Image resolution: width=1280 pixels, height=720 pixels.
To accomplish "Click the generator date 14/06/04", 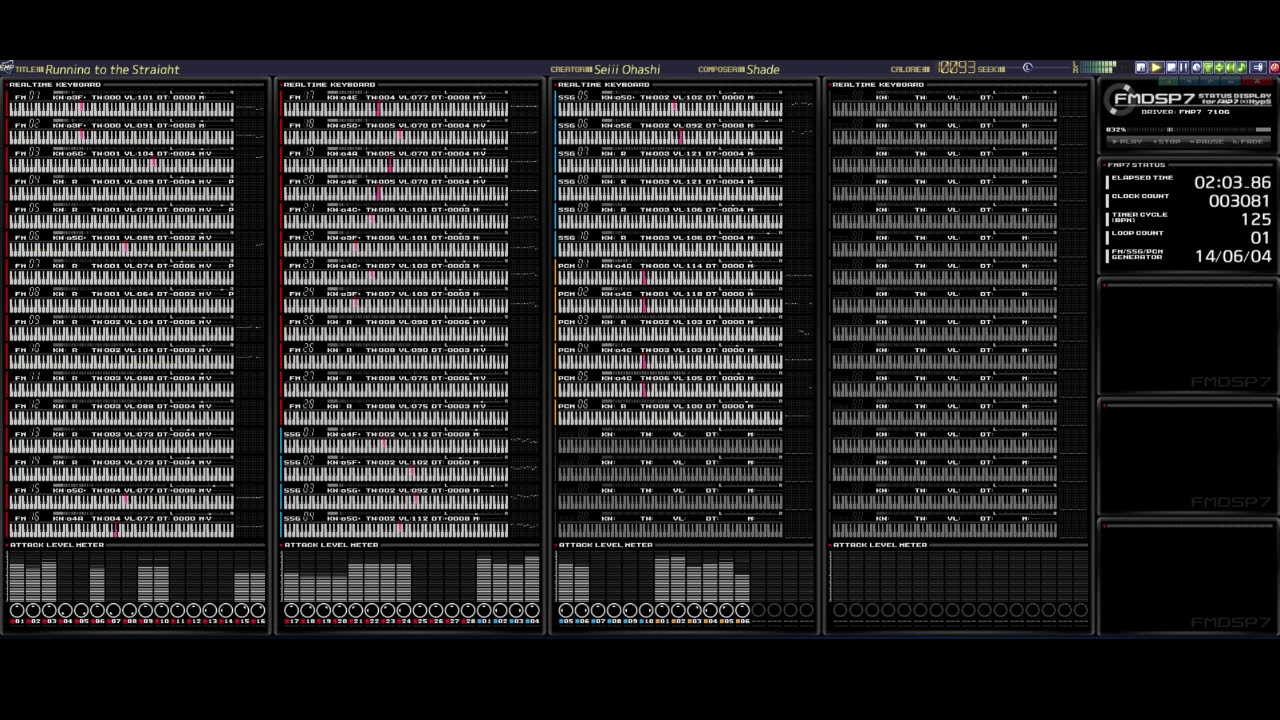I will (x=1233, y=256).
